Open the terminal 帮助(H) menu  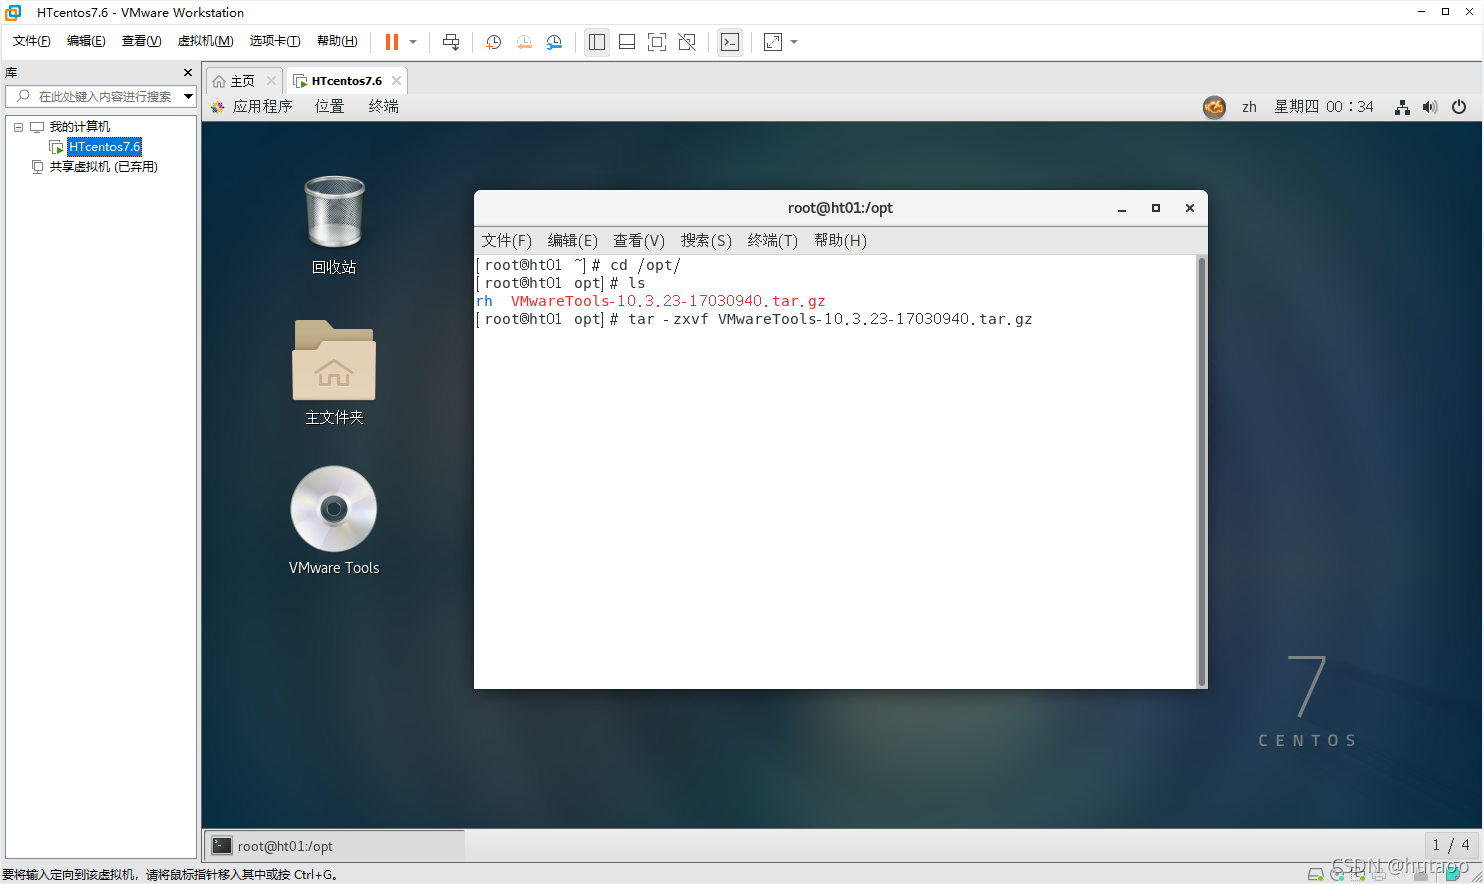click(x=840, y=241)
